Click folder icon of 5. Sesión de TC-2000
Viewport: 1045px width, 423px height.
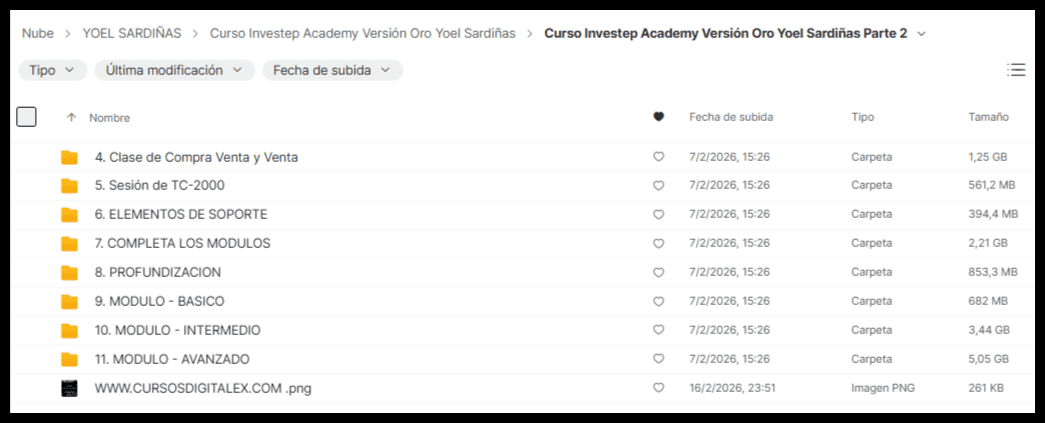[x=69, y=186]
